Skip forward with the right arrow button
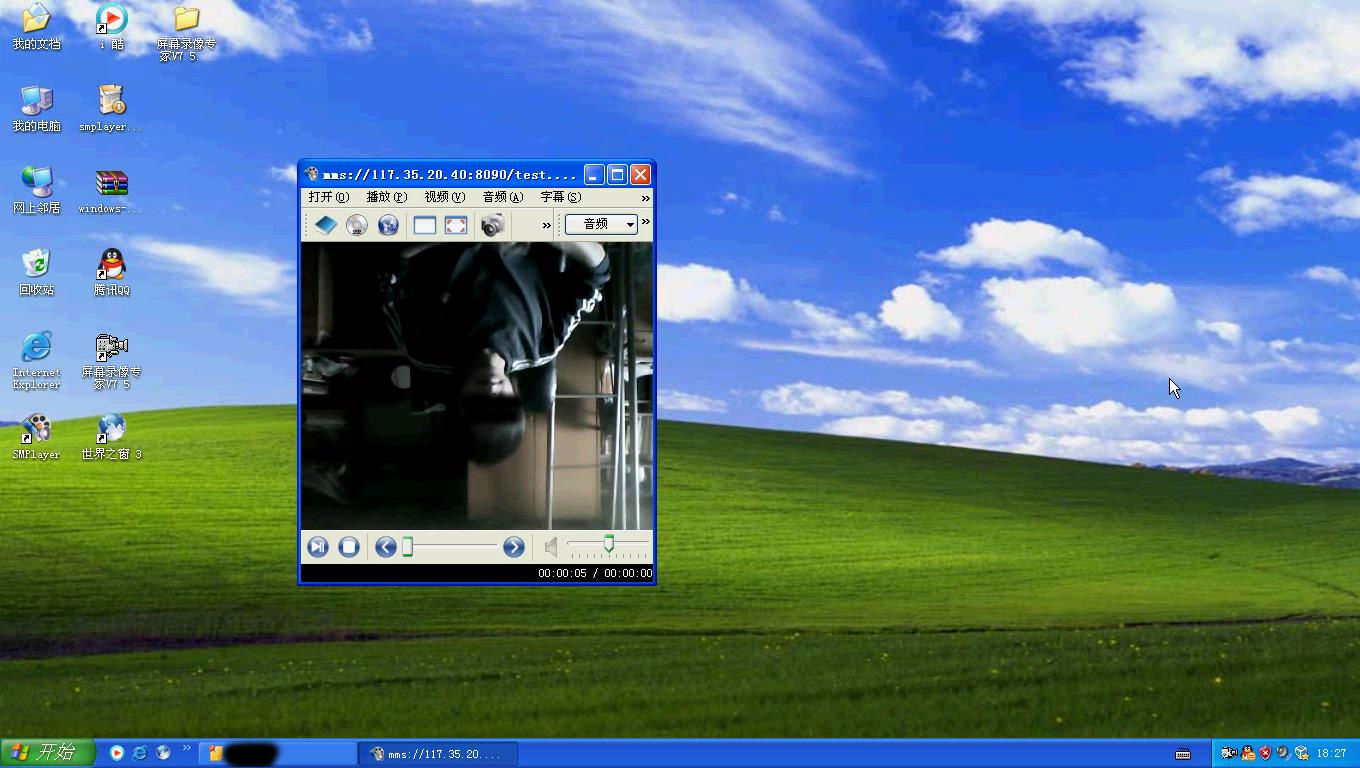1360x768 pixels. [514, 546]
